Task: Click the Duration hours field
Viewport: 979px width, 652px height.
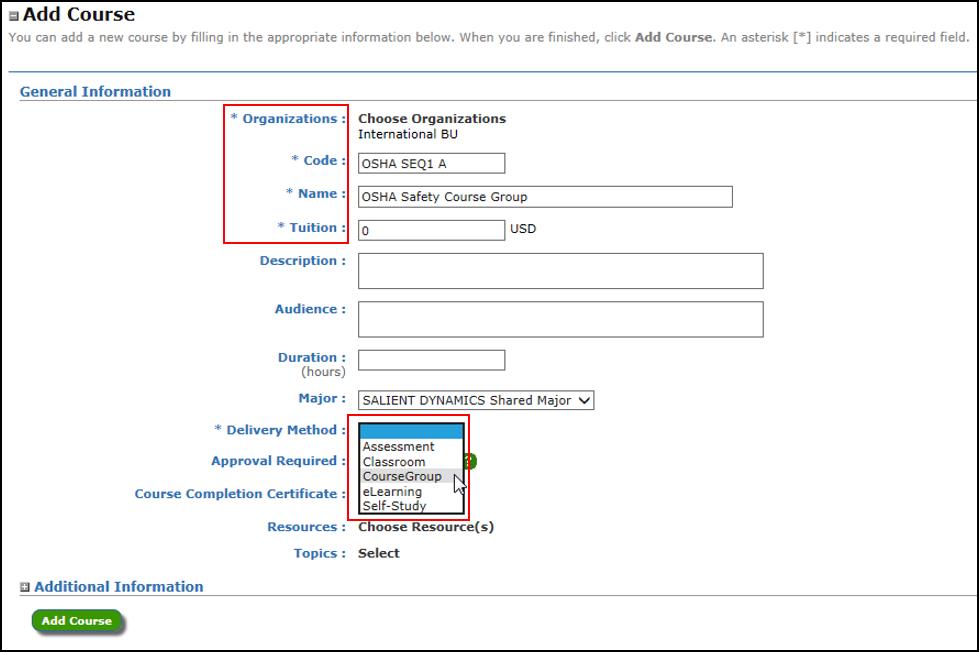Action: (432, 360)
